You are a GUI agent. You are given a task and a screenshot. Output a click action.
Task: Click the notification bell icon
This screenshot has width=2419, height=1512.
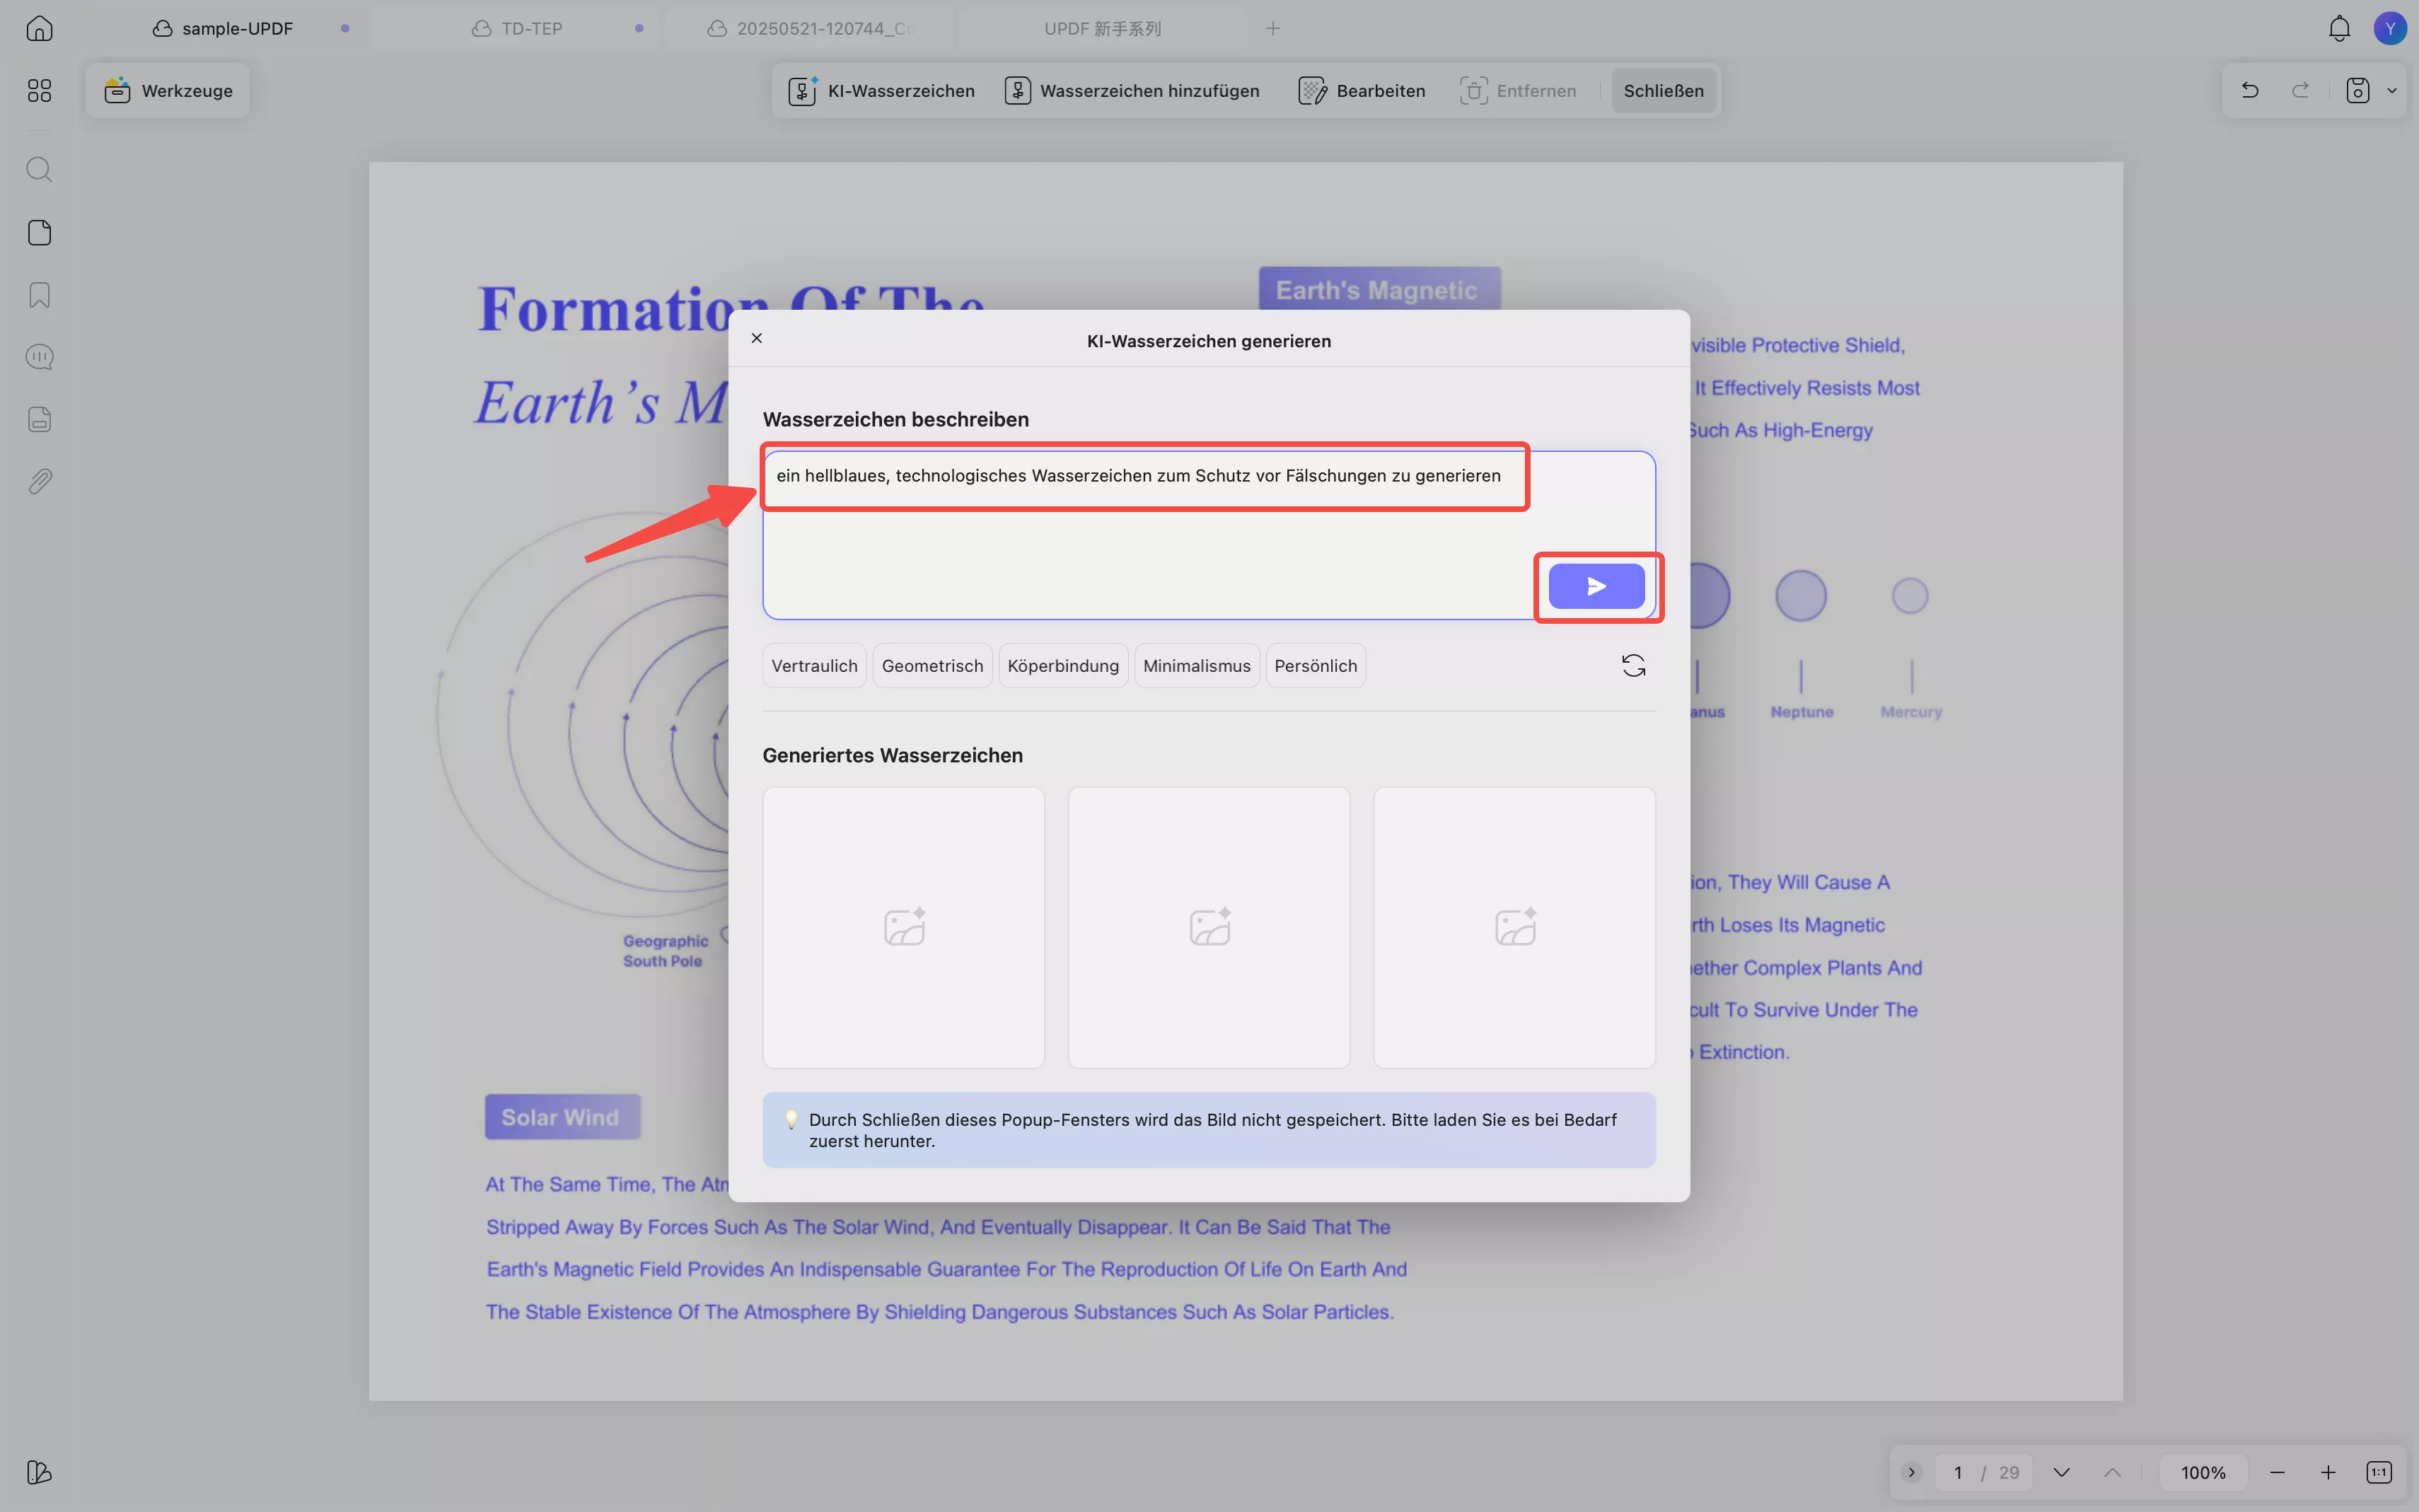pos(2339,28)
